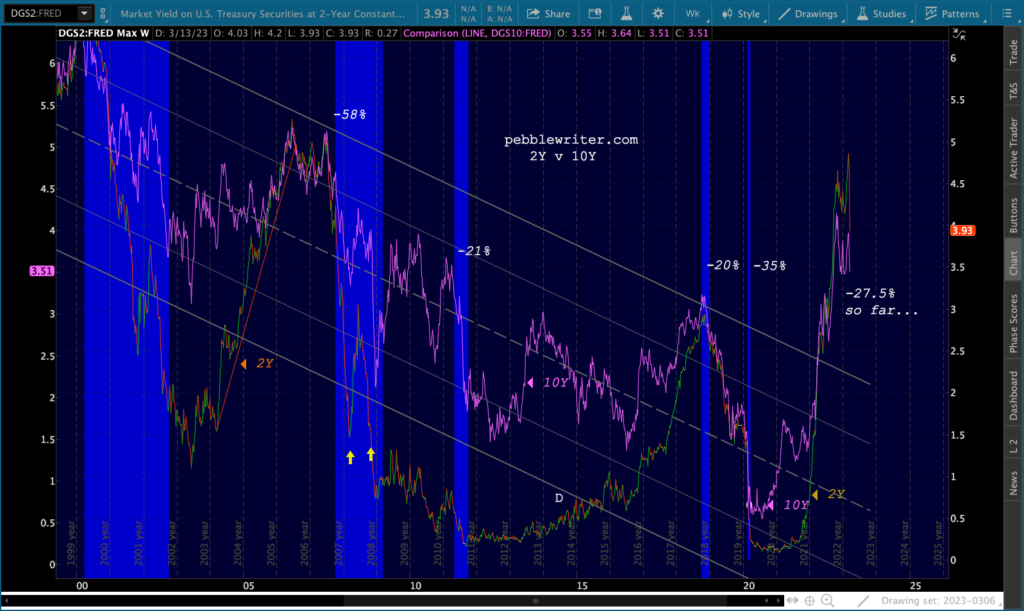Click the symbol link chain icon

103,13
